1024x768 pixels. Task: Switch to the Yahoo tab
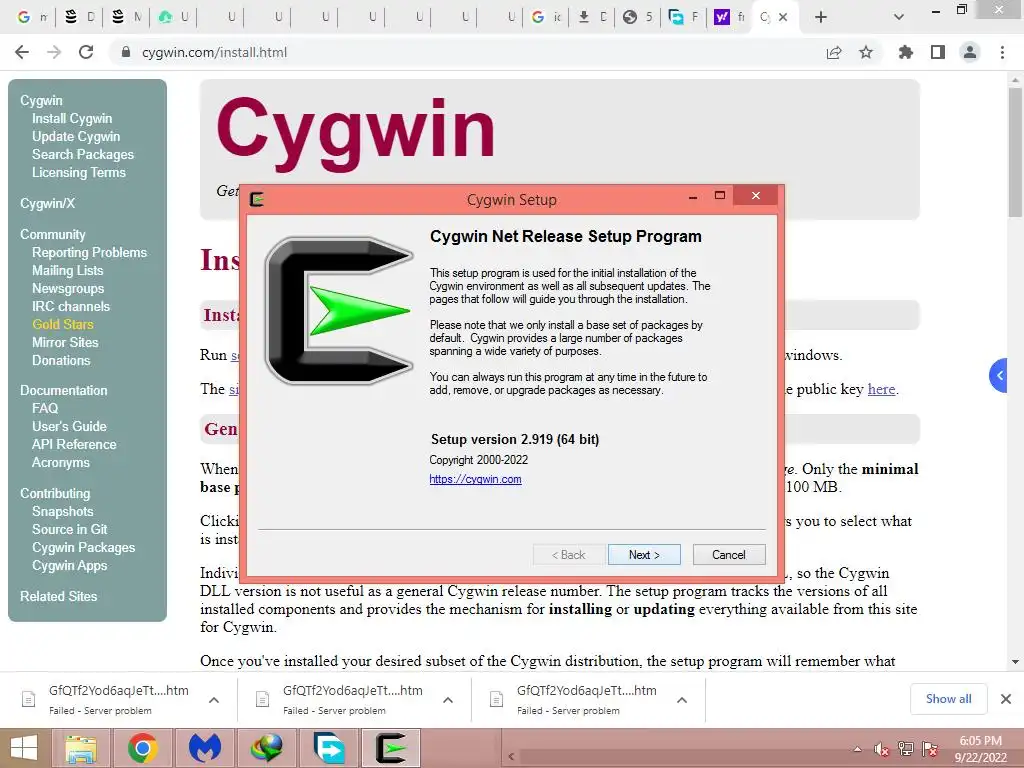(729, 17)
